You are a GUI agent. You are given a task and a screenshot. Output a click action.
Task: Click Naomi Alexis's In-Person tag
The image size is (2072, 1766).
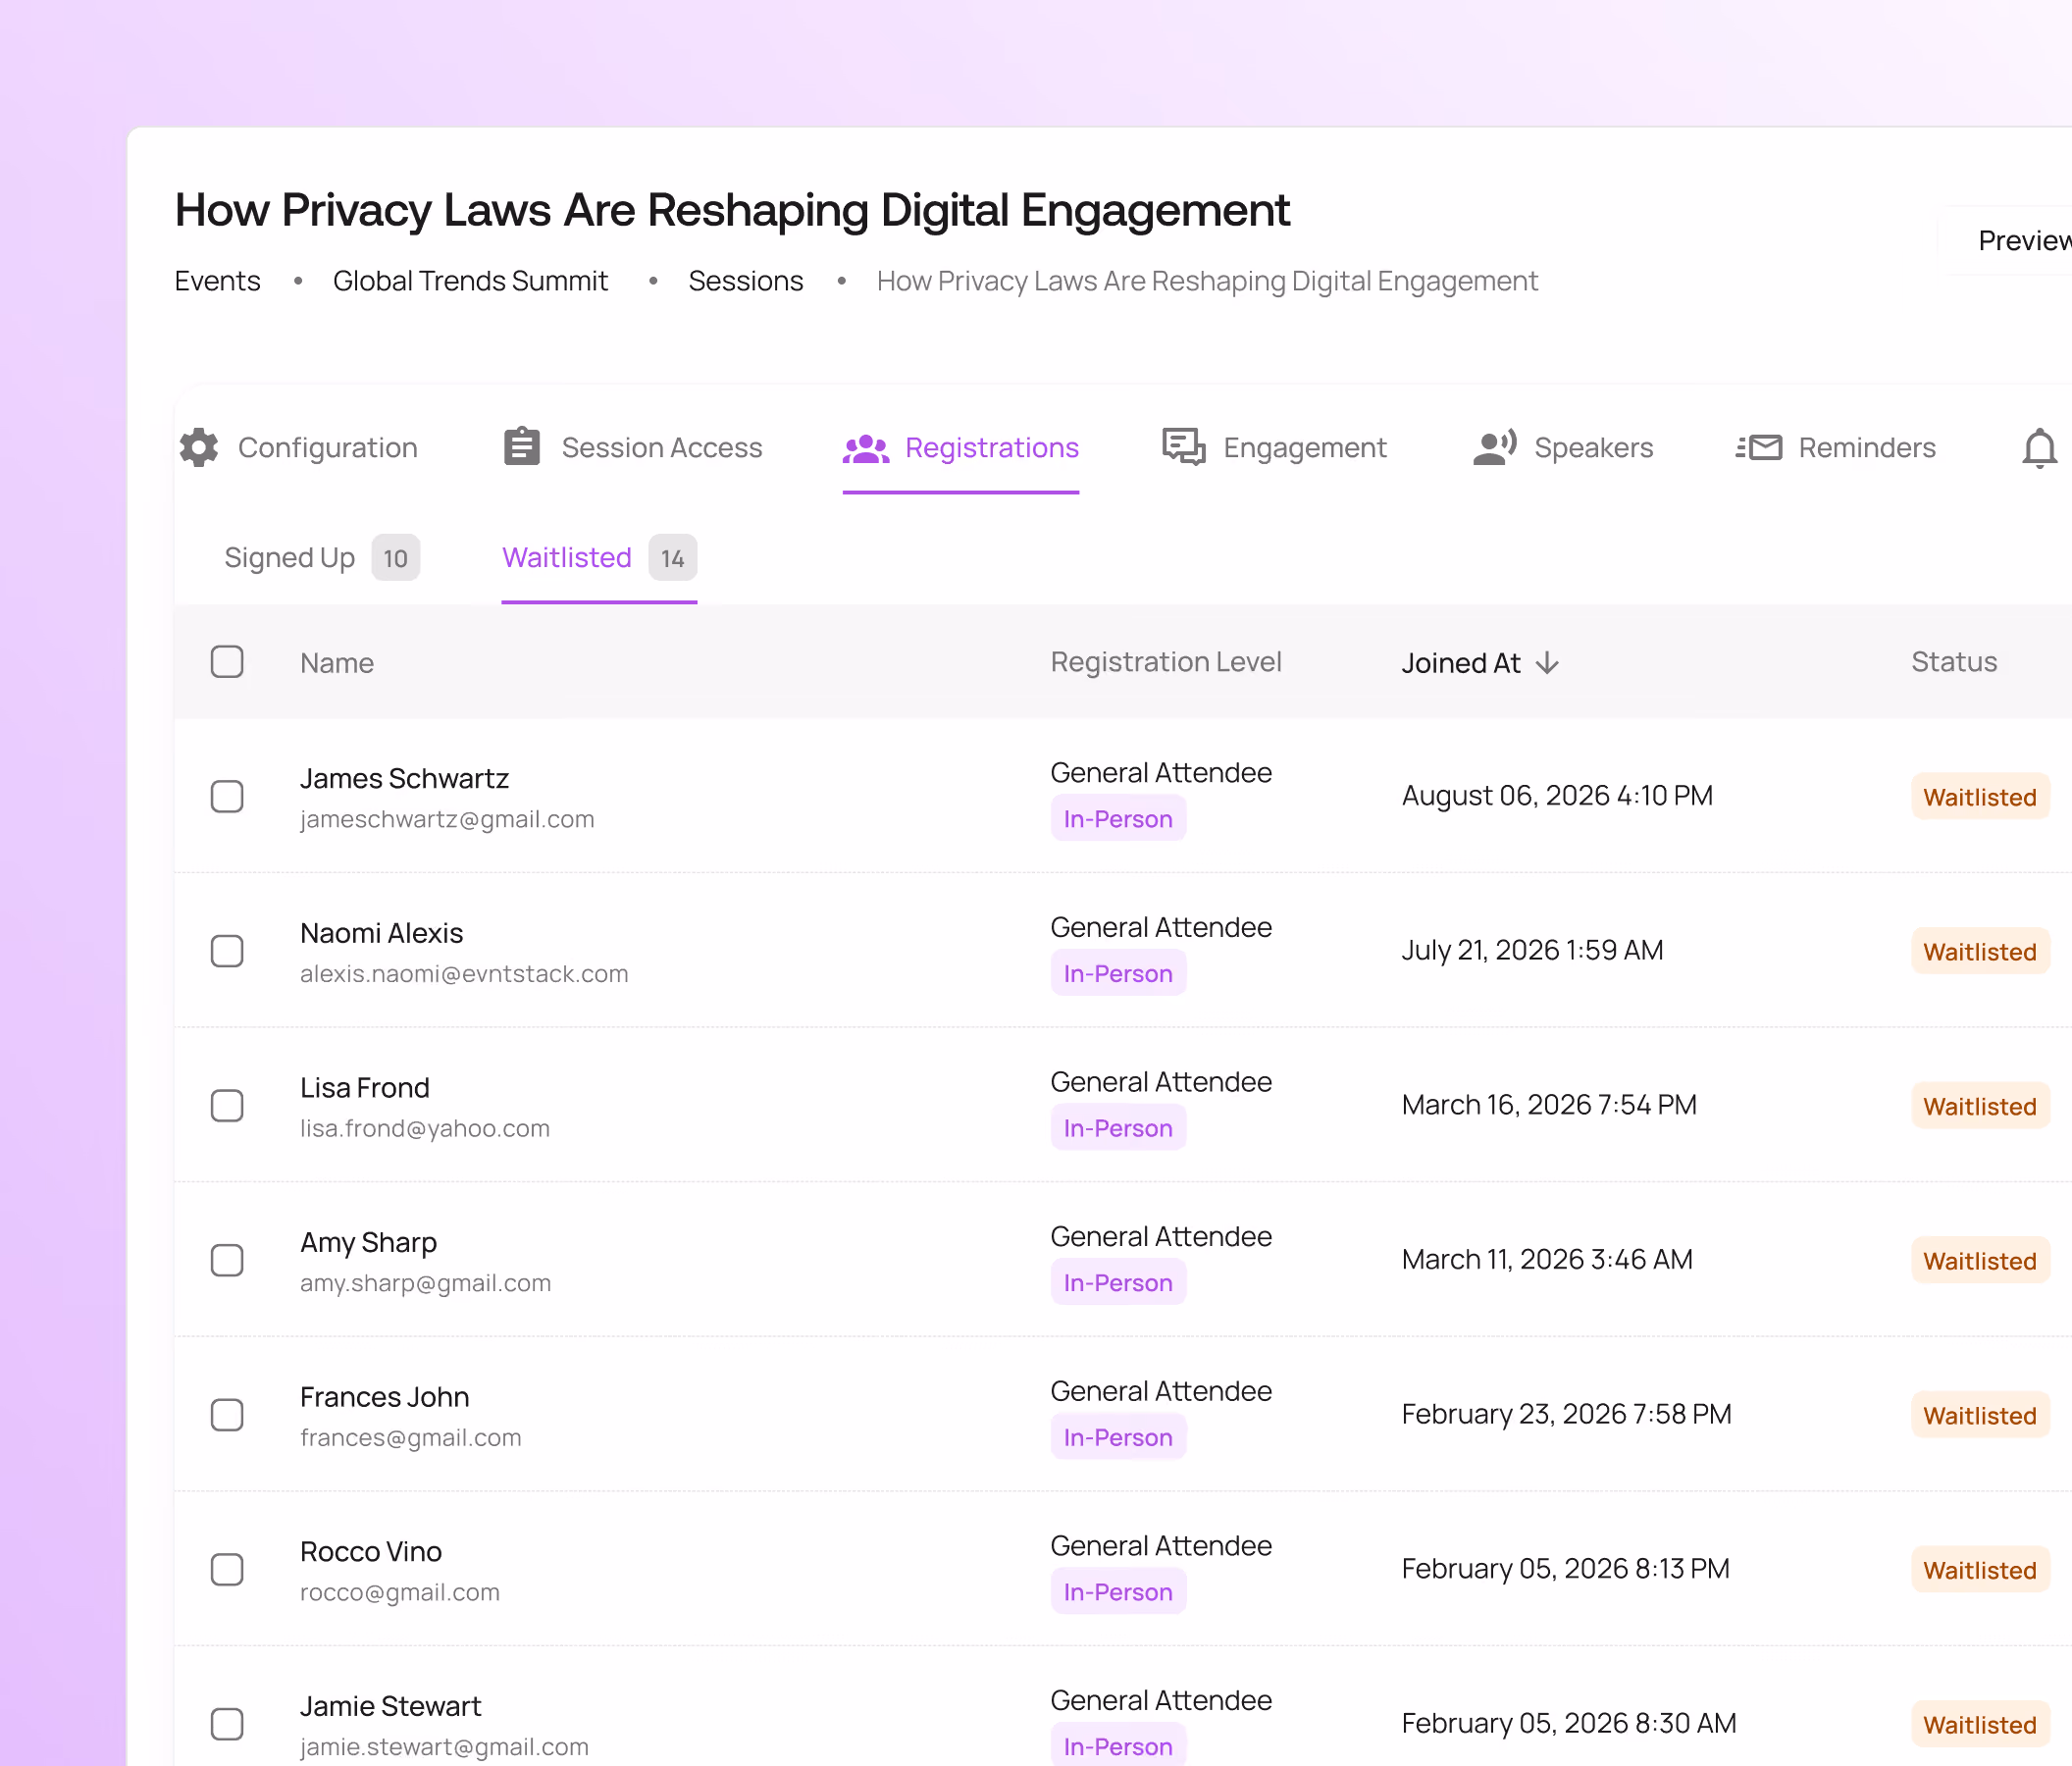click(x=1118, y=973)
